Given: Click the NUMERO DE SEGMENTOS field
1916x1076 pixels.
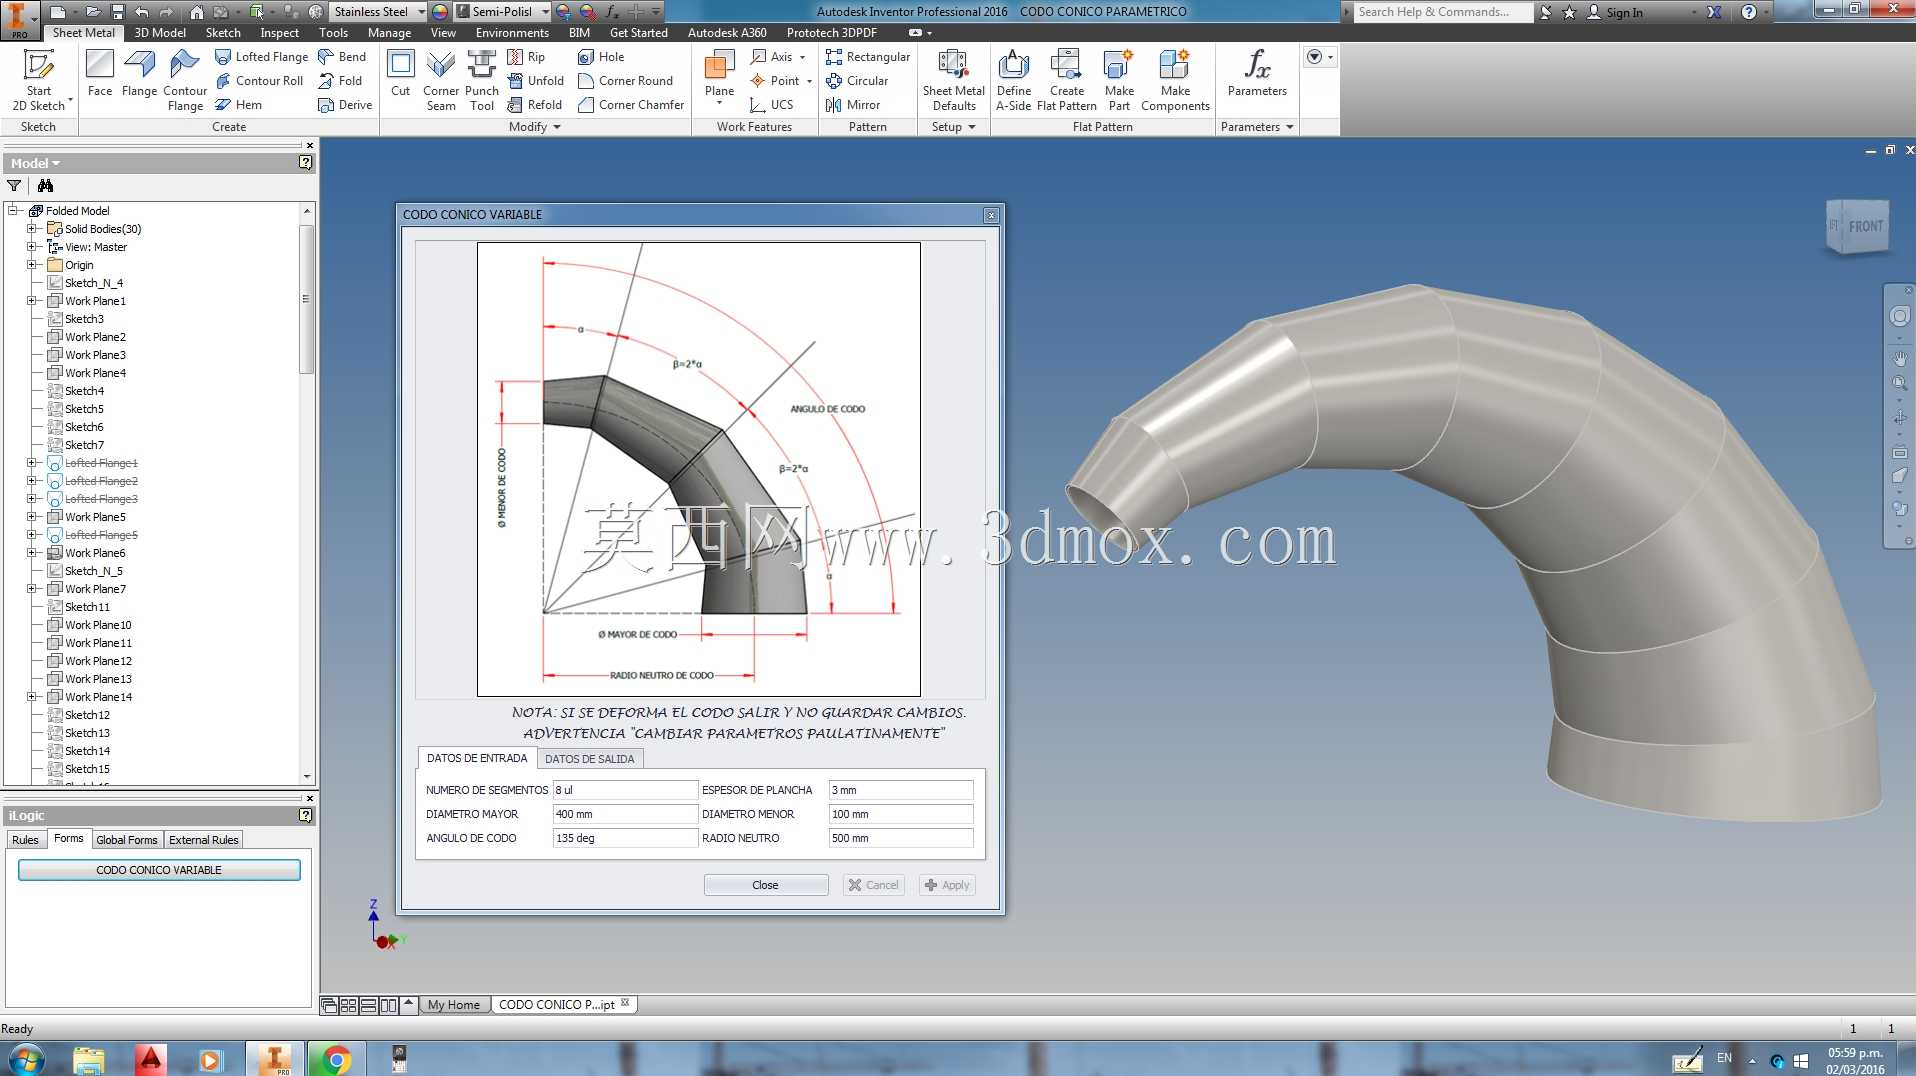Looking at the screenshot, I should [625, 790].
